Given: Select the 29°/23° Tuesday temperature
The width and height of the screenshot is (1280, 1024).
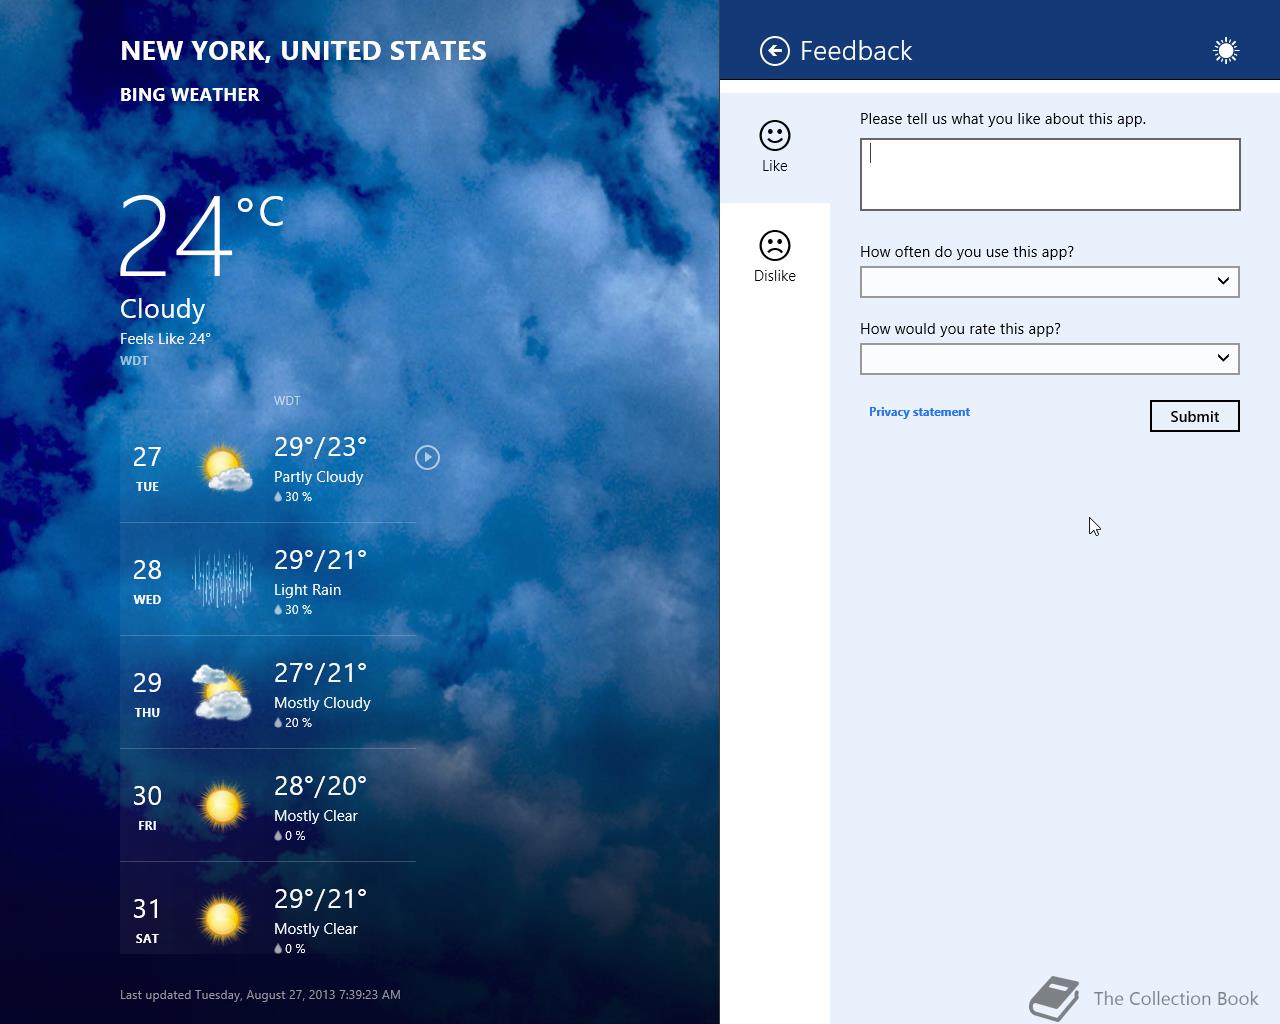Looking at the screenshot, I should click(321, 447).
